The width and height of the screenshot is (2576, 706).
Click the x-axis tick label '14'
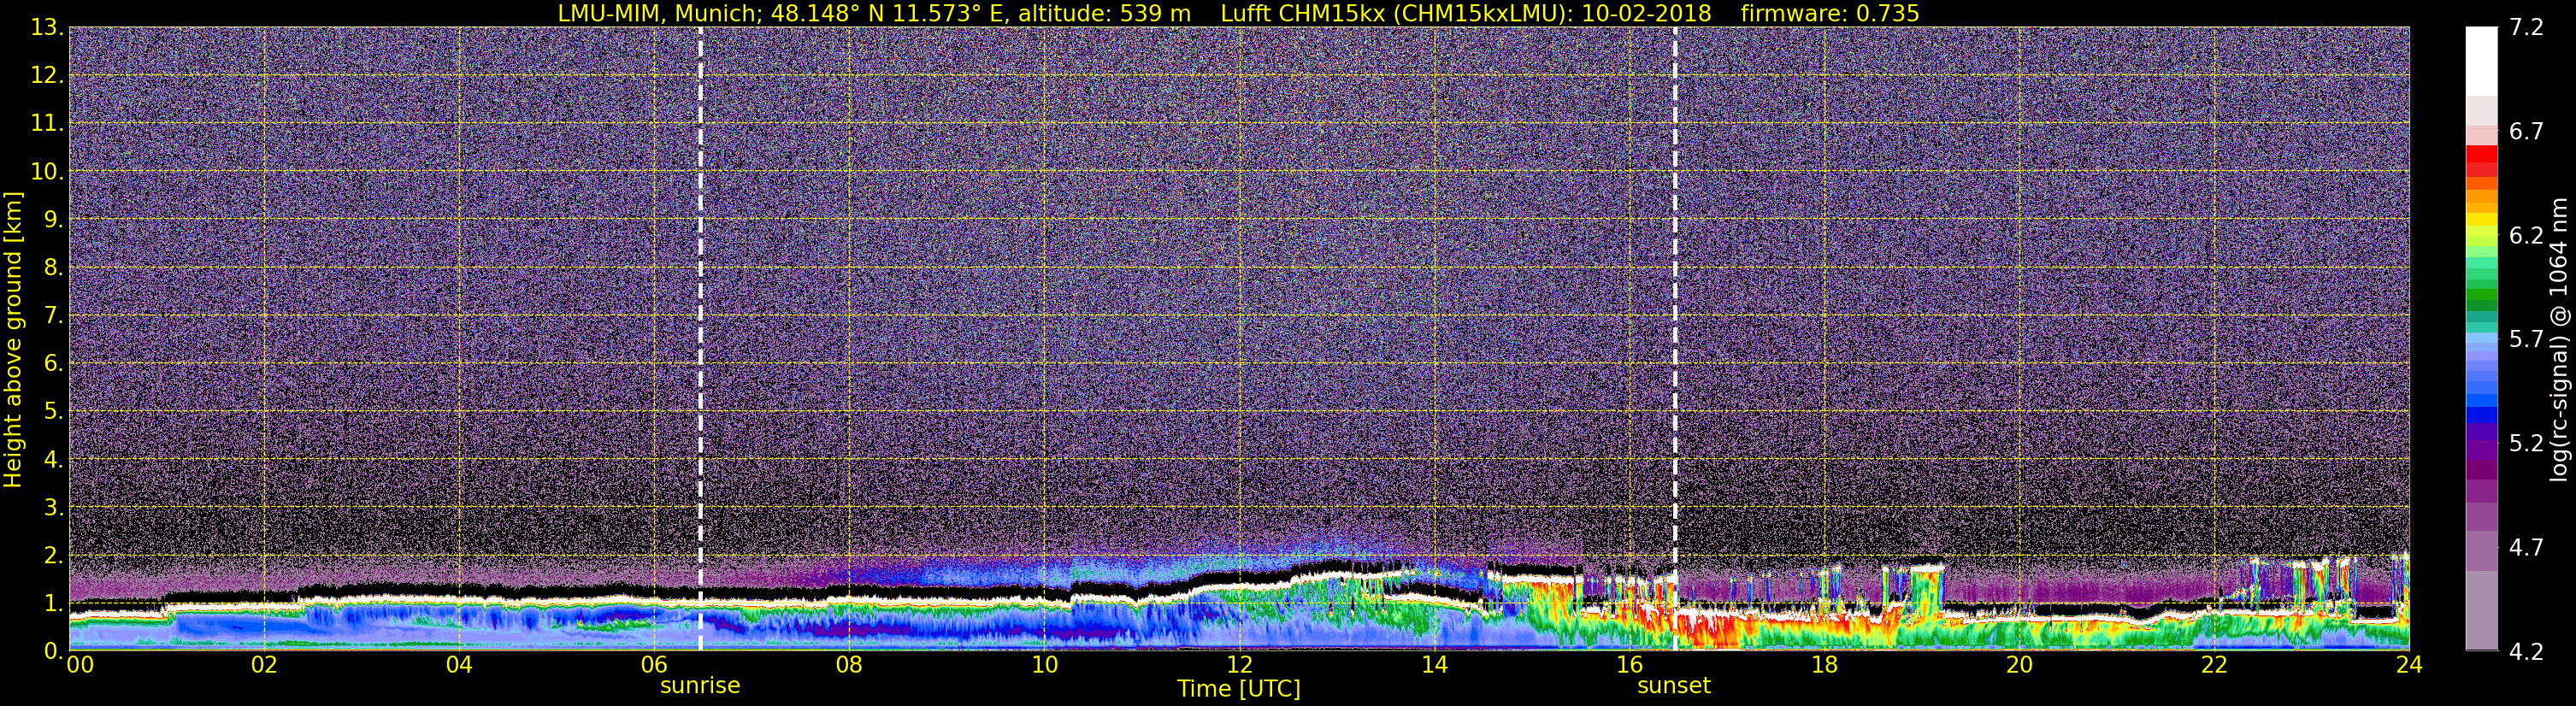tap(1434, 665)
